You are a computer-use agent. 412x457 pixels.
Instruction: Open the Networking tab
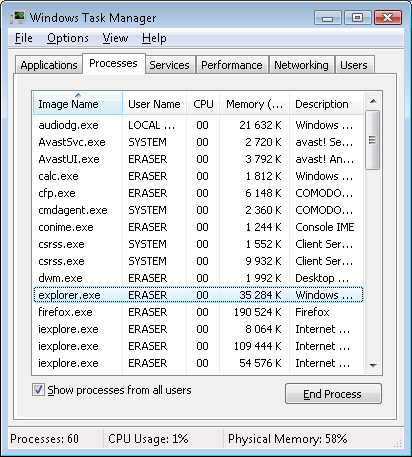pyautogui.click(x=301, y=65)
